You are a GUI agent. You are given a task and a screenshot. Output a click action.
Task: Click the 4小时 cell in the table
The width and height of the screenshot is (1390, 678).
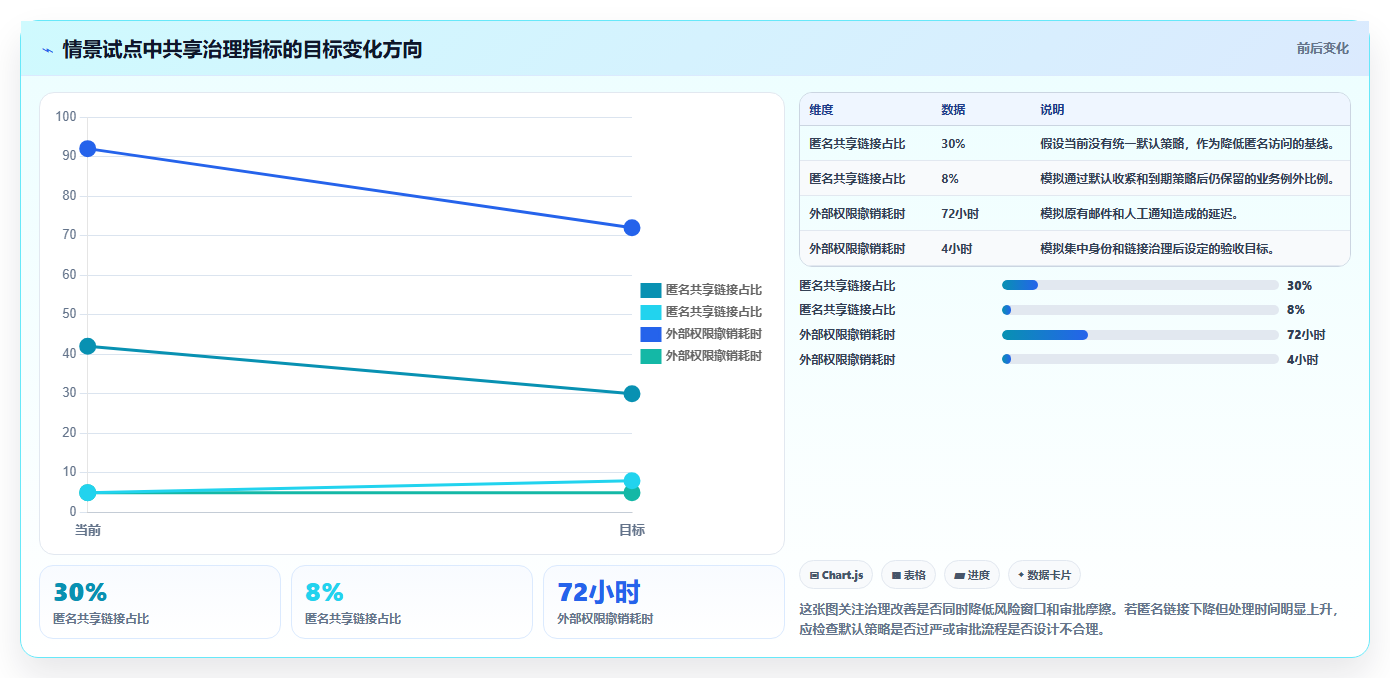point(957,249)
